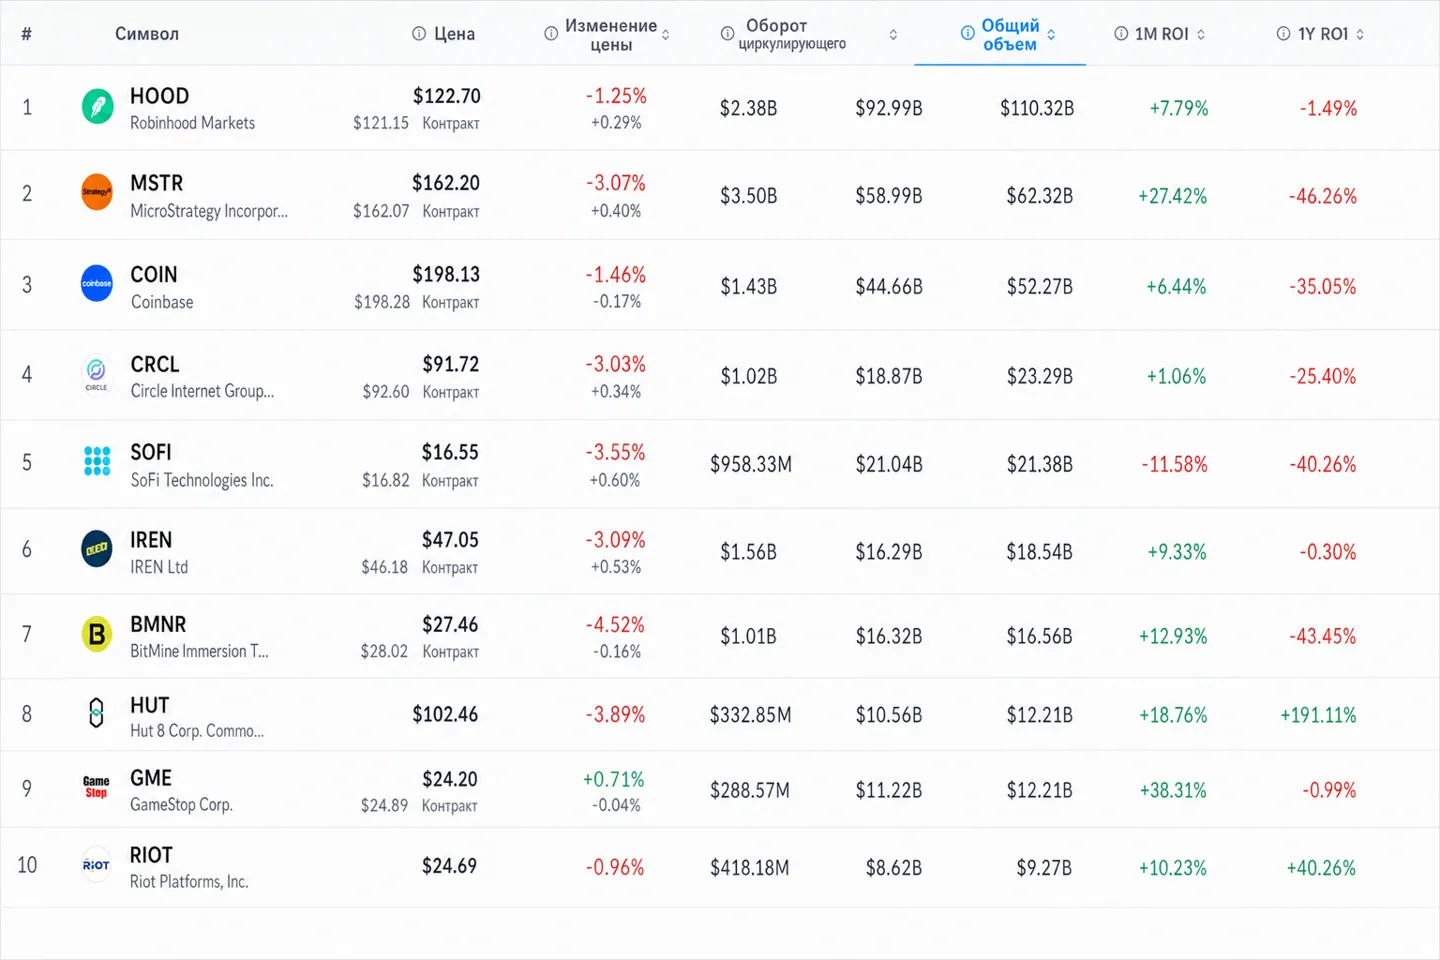Click the Circle CRCL logo icon
Image resolution: width=1440 pixels, height=960 pixels.
[97, 374]
